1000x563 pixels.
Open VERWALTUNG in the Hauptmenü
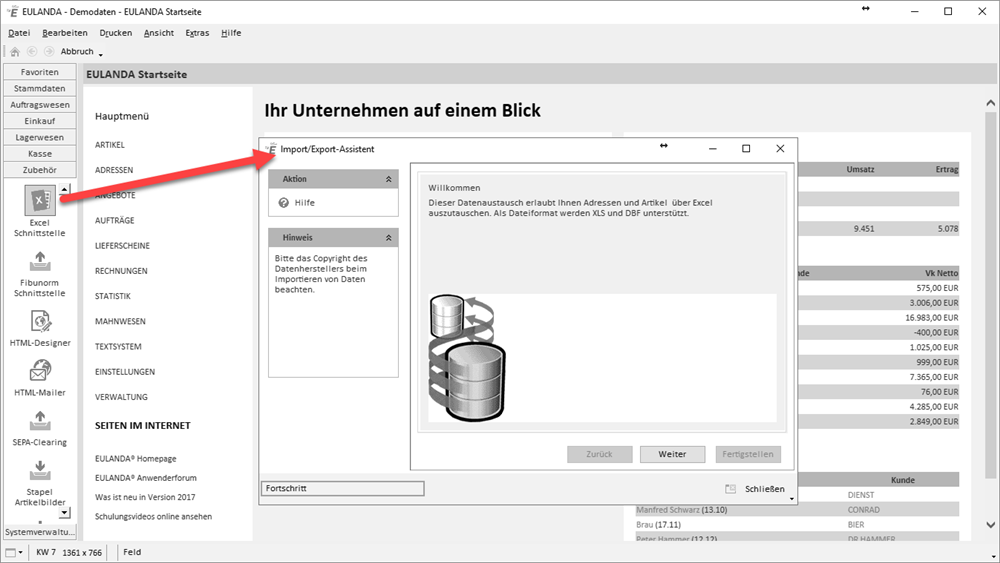click(x=121, y=397)
